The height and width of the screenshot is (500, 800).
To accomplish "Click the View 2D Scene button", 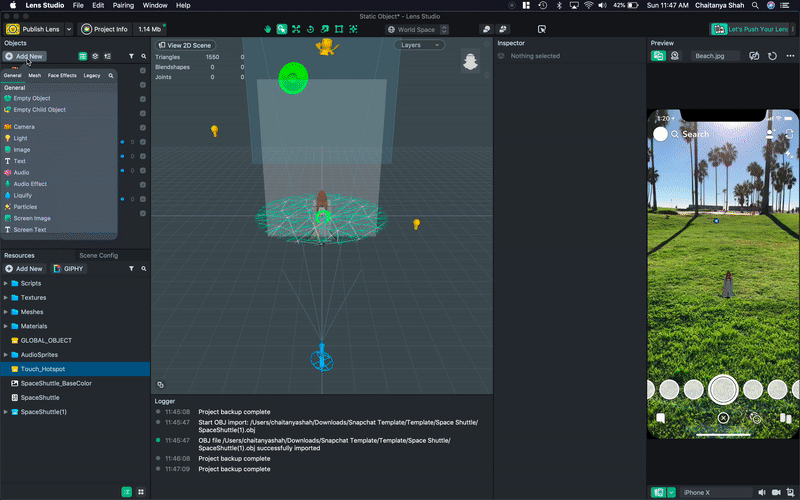I will (186, 45).
